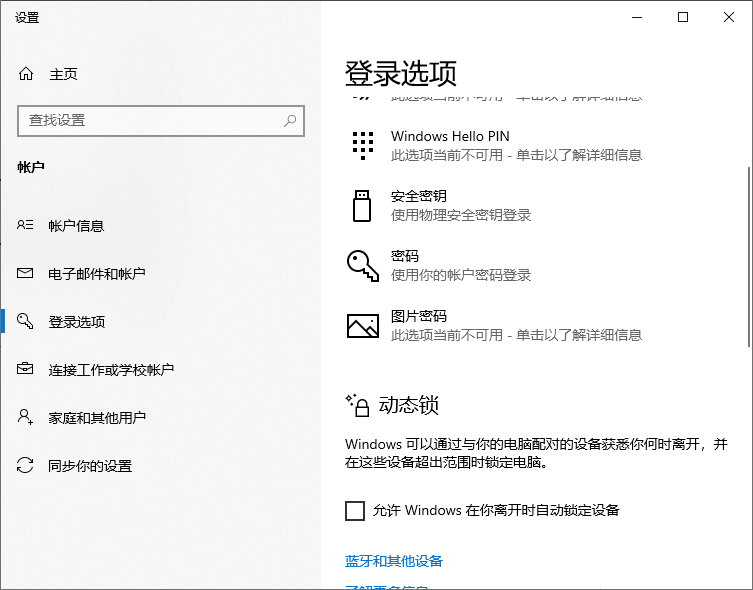Expand the 密码 sign-in option
The width and height of the screenshot is (753, 590).
tap(405, 256)
